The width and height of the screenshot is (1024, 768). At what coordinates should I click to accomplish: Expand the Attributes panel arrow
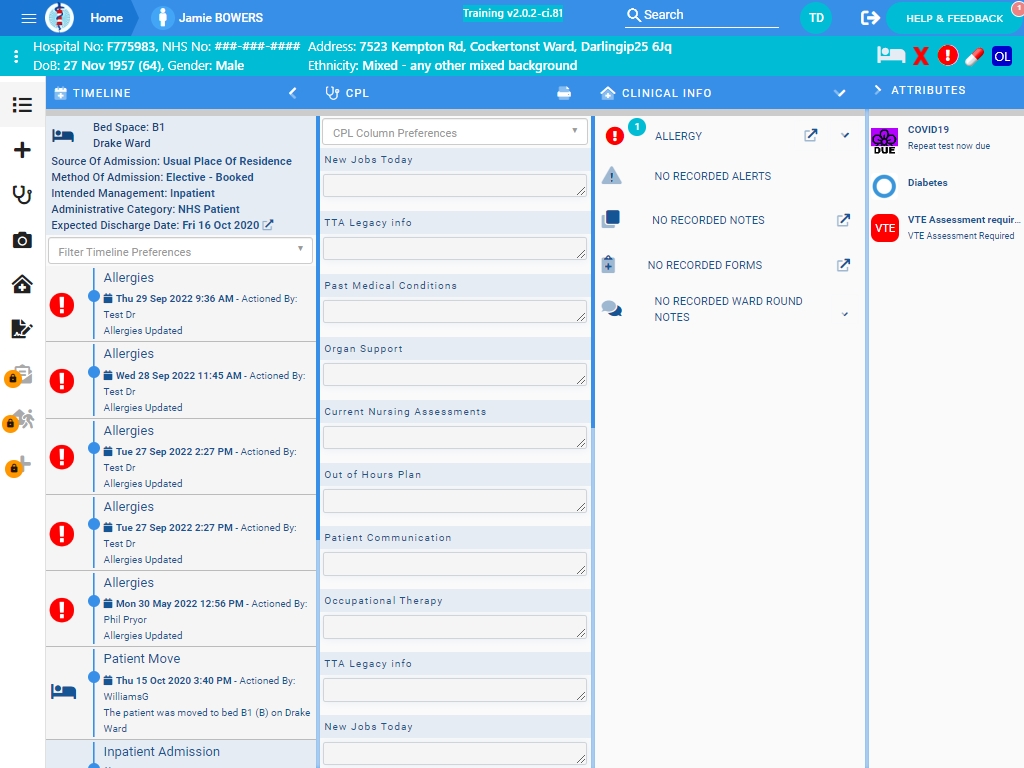pyautogui.click(x=878, y=90)
